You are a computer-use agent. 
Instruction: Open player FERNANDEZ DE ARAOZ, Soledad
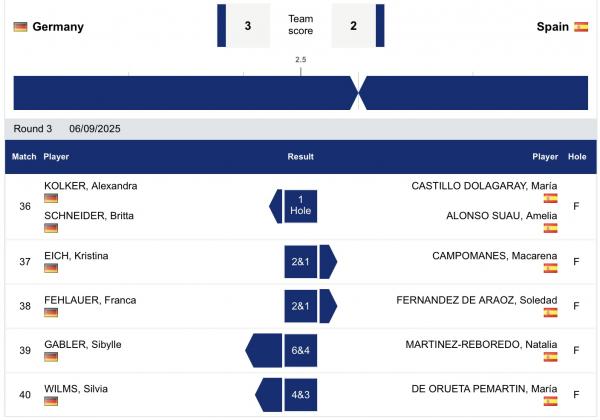pyautogui.click(x=477, y=300)
